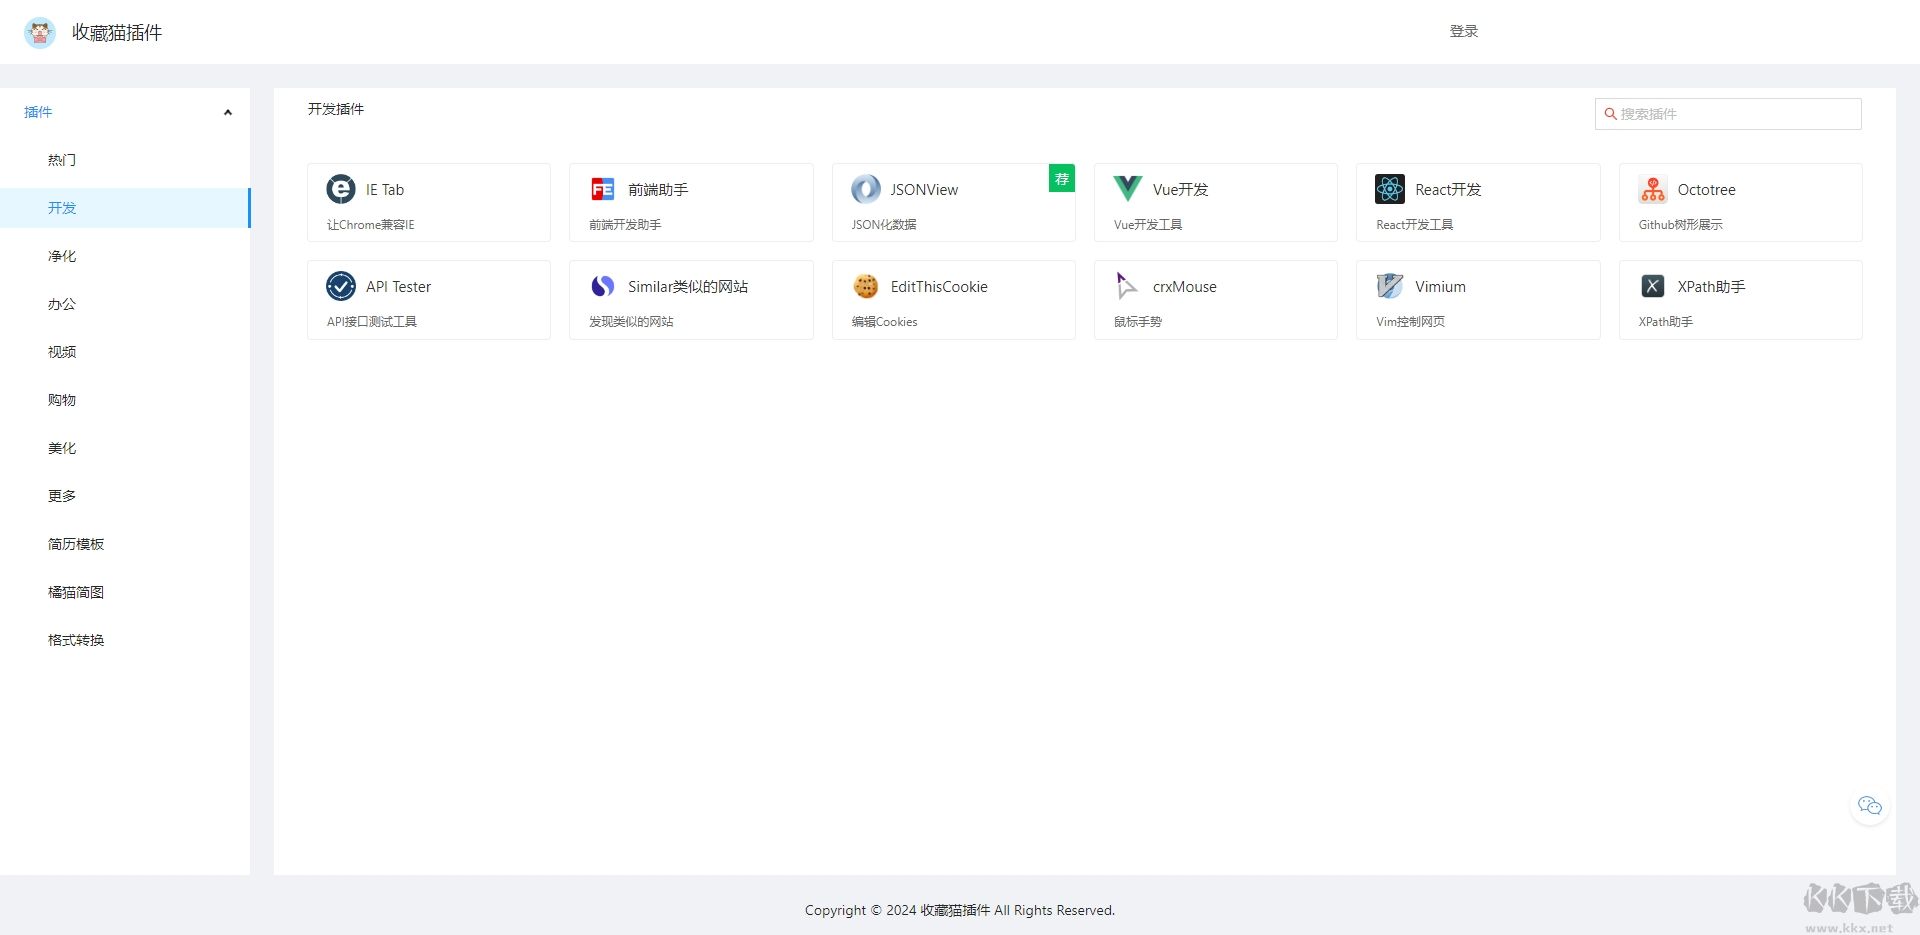The image size is (1920, 935).
Task: Select 净化 category in the sidebar
Action: click(125, 256)
